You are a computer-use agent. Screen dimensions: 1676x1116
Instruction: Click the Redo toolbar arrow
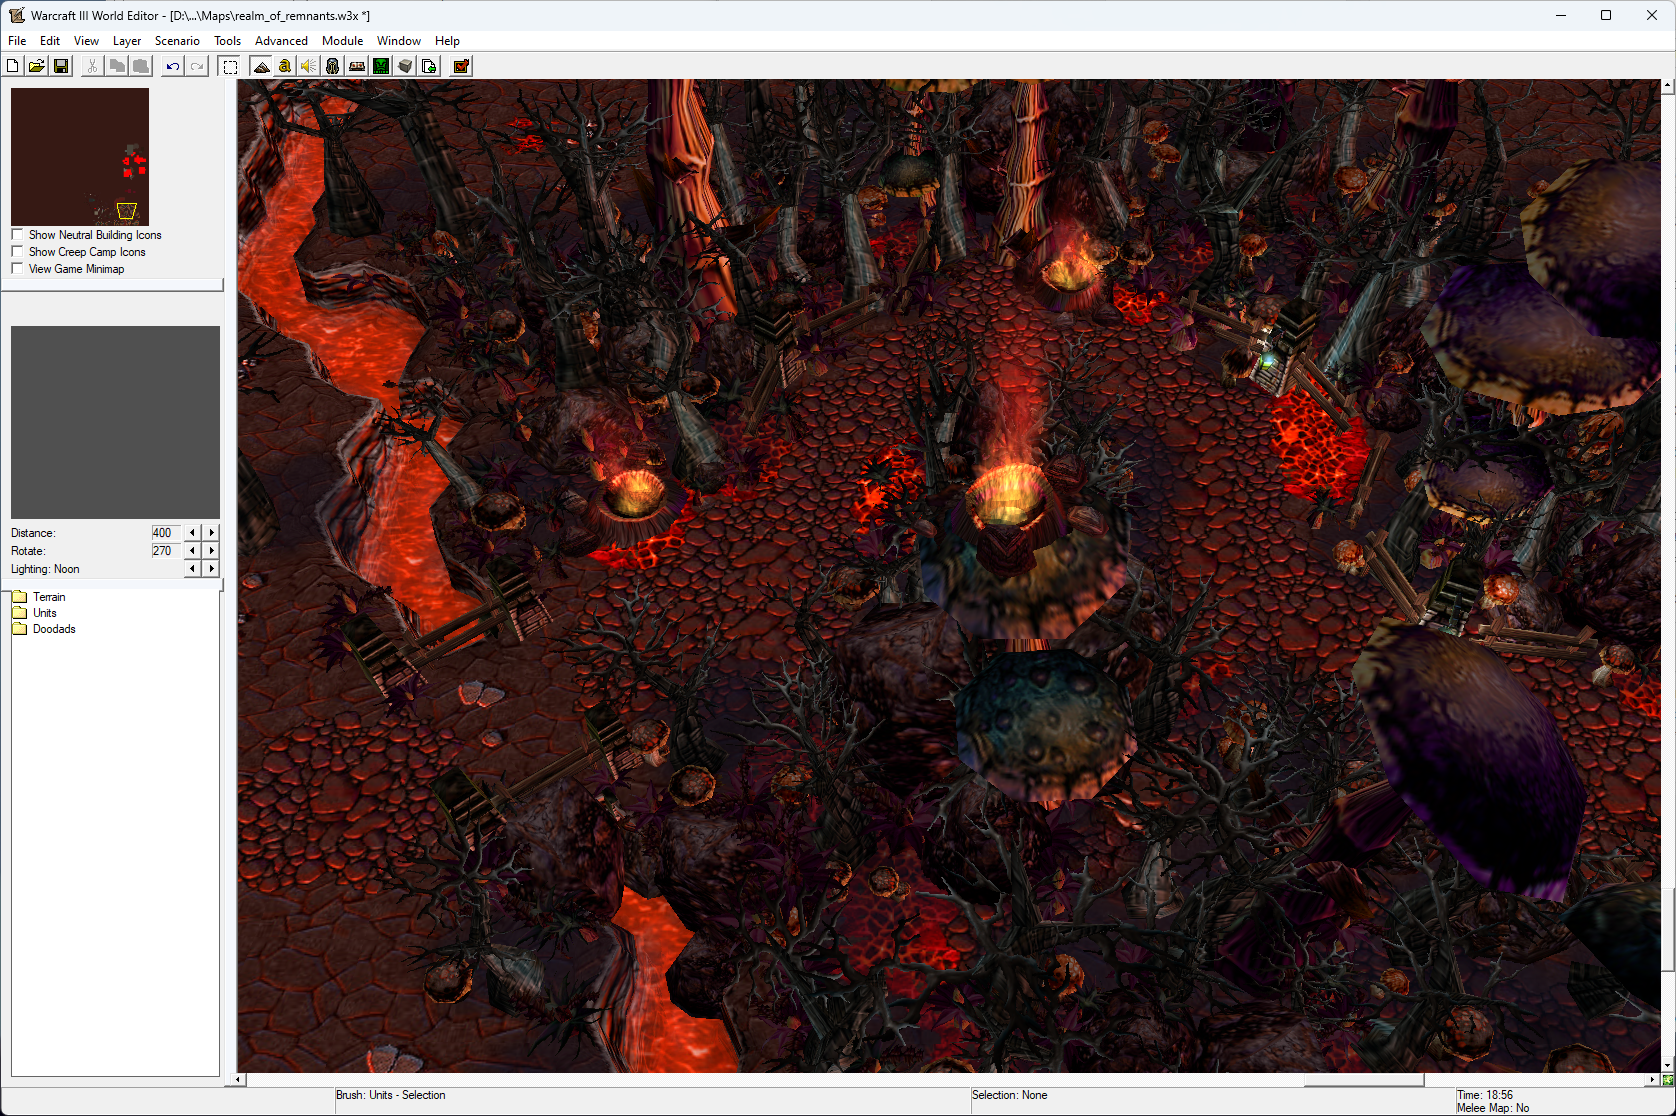click(197, 66)
